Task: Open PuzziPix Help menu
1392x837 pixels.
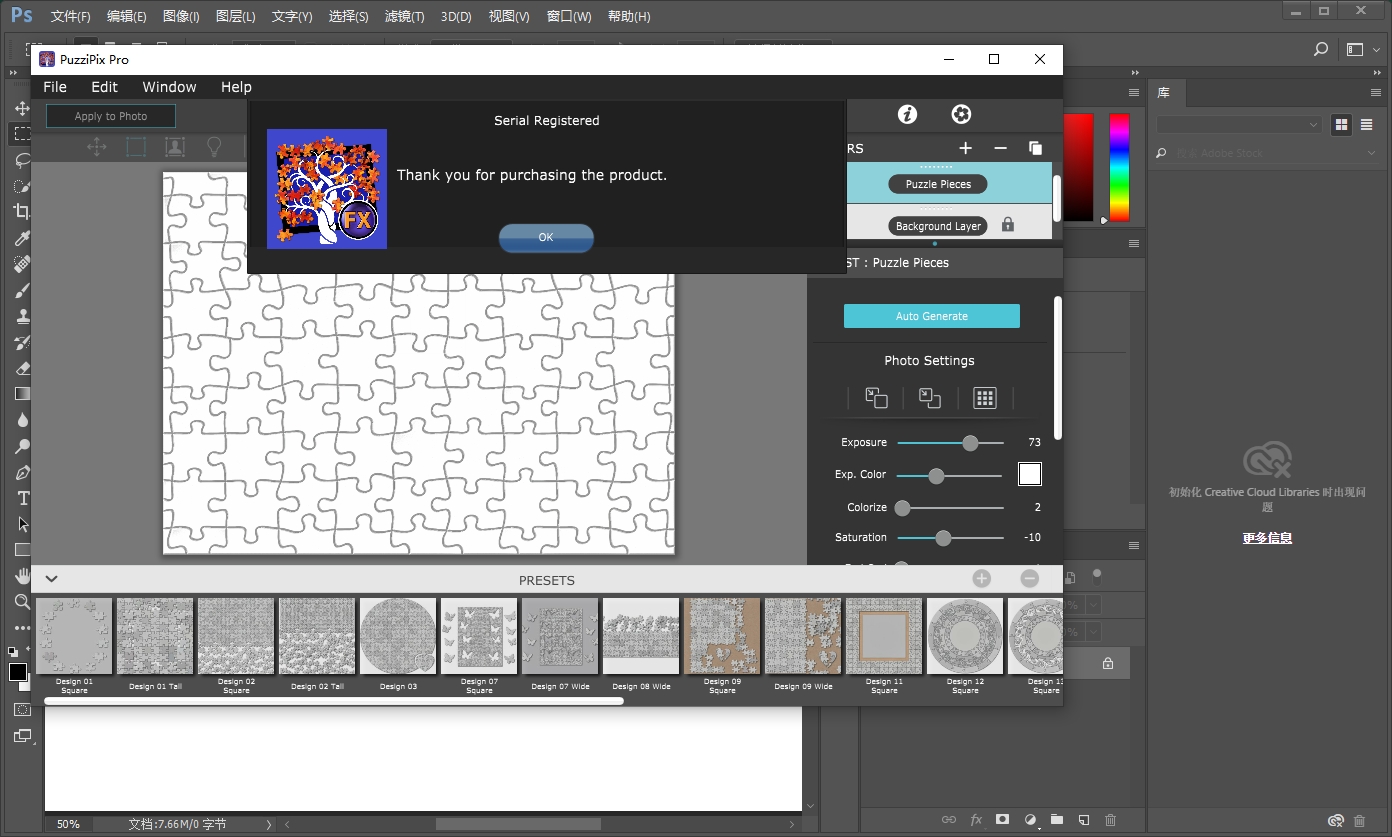Action: (236, 87)
